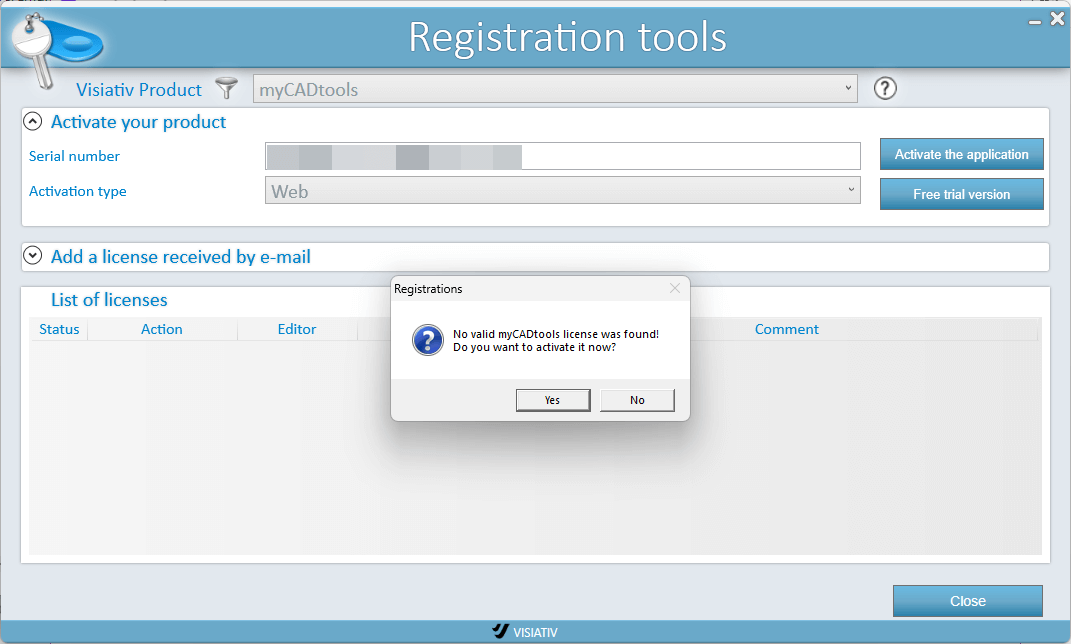Click the Status column header
Screen dimensions: 1071x644
(59, 329)
